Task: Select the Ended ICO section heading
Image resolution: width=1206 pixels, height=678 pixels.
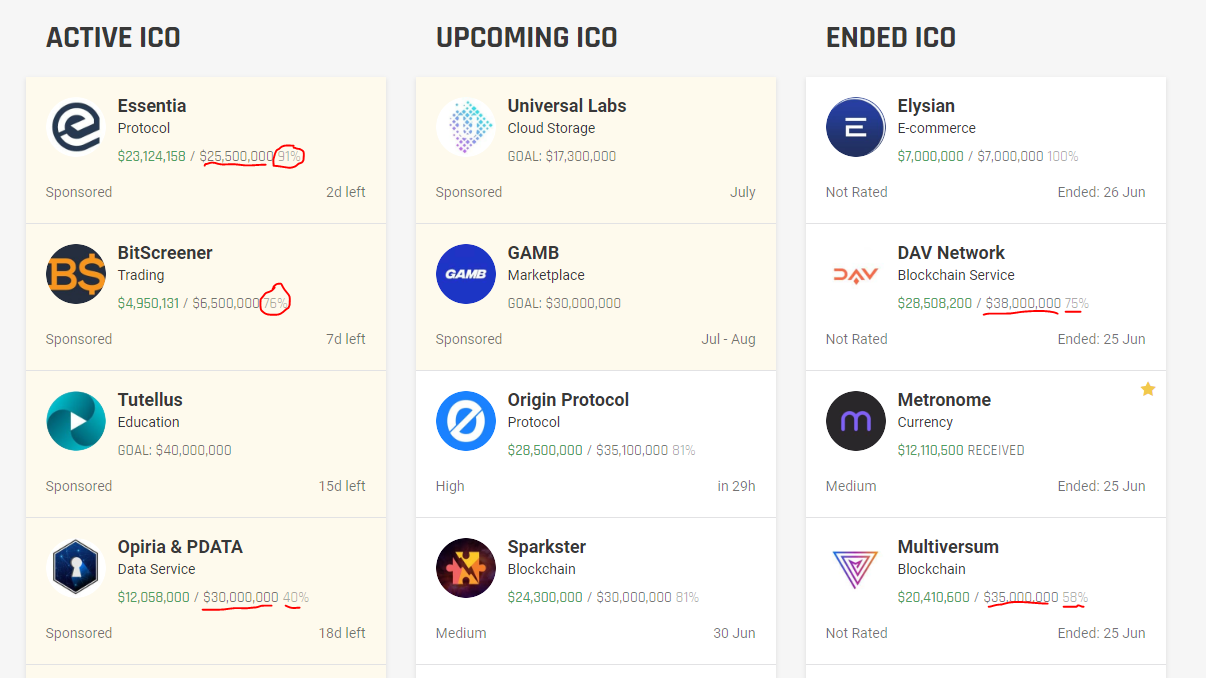Action: click(x=891, y=38)
